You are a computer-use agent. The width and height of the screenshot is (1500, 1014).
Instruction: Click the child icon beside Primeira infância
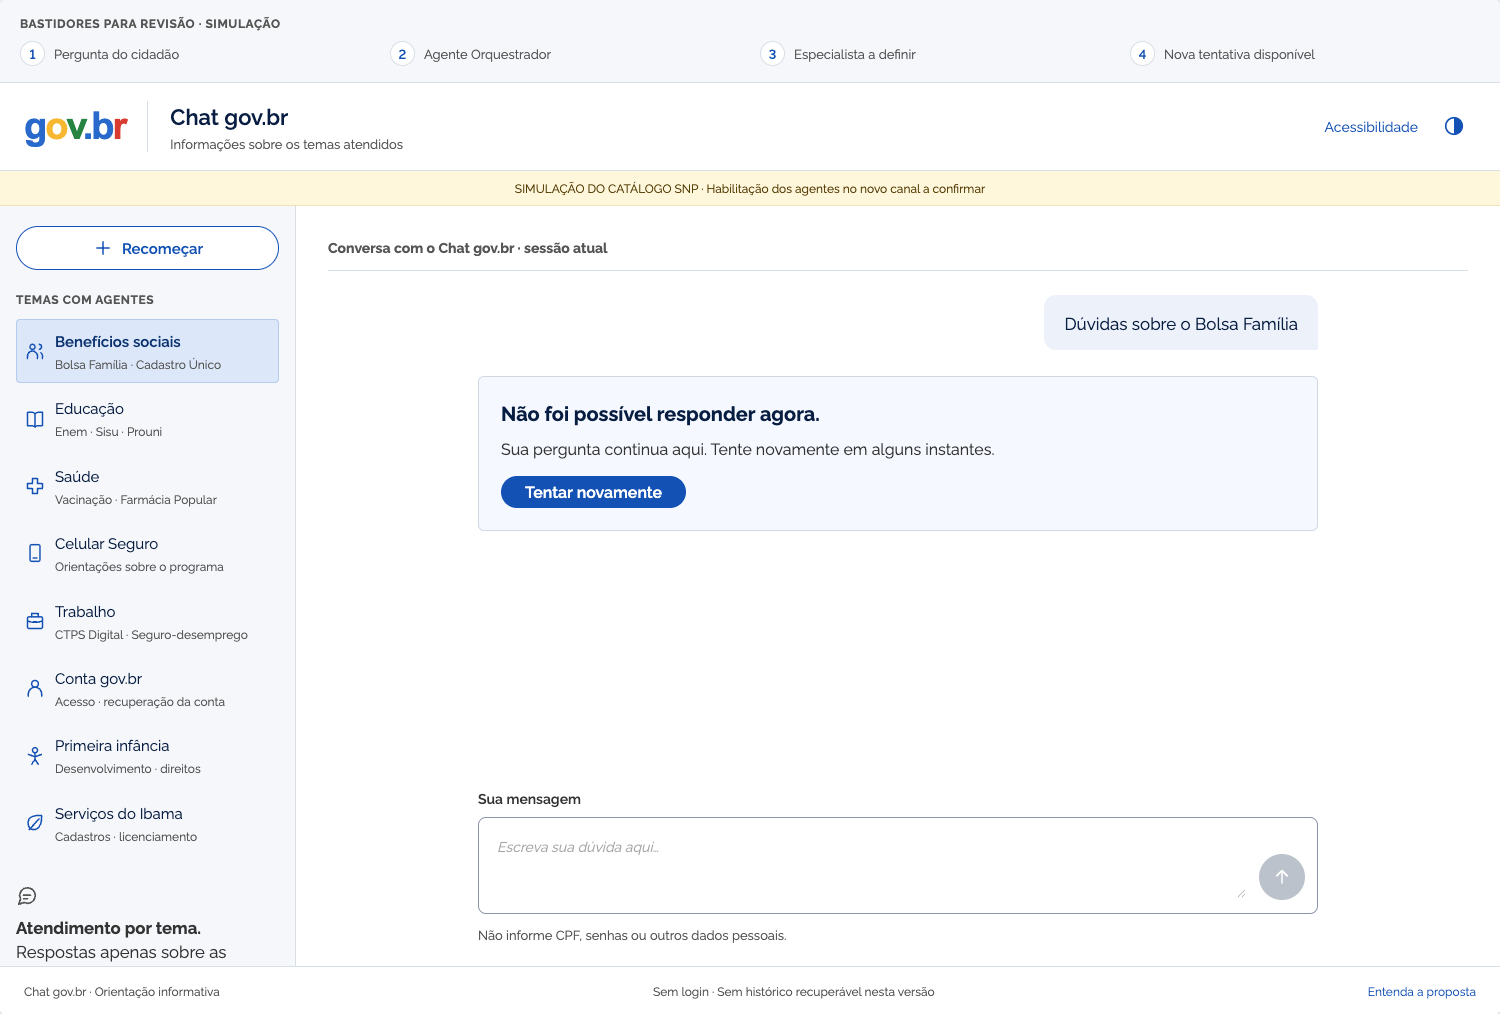[35, 755]
